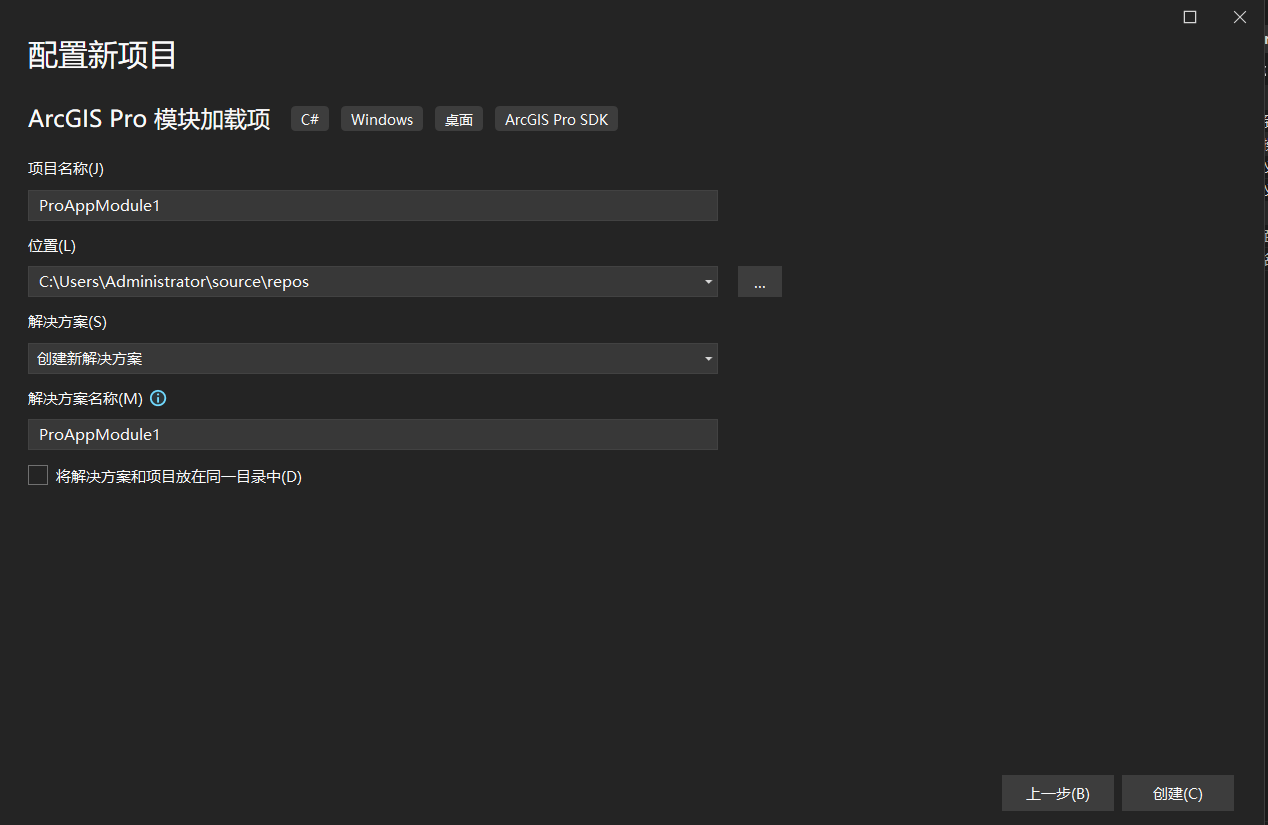Viewport: 1268px width, 825px height.
Task: Click into the 解决方案名称 text field
Action: 373,434
